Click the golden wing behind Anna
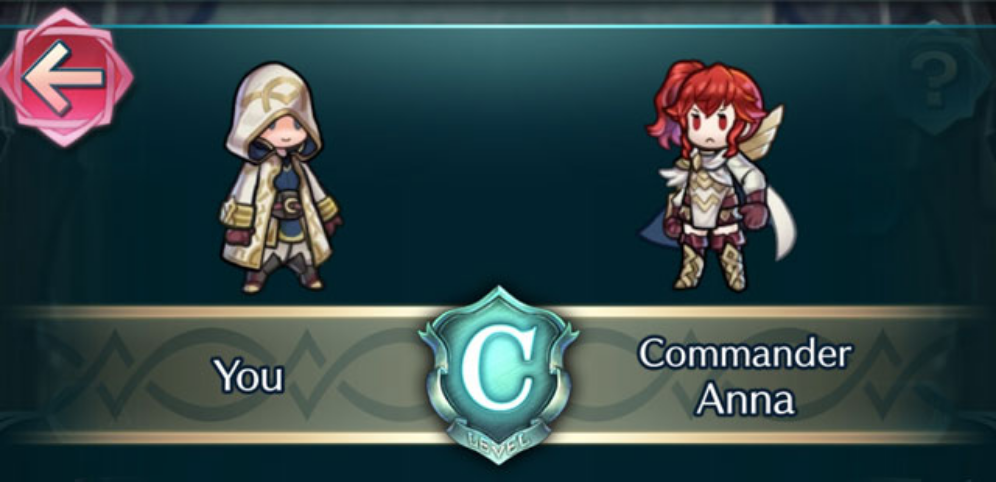996x482 pixels. click(765, 133)
